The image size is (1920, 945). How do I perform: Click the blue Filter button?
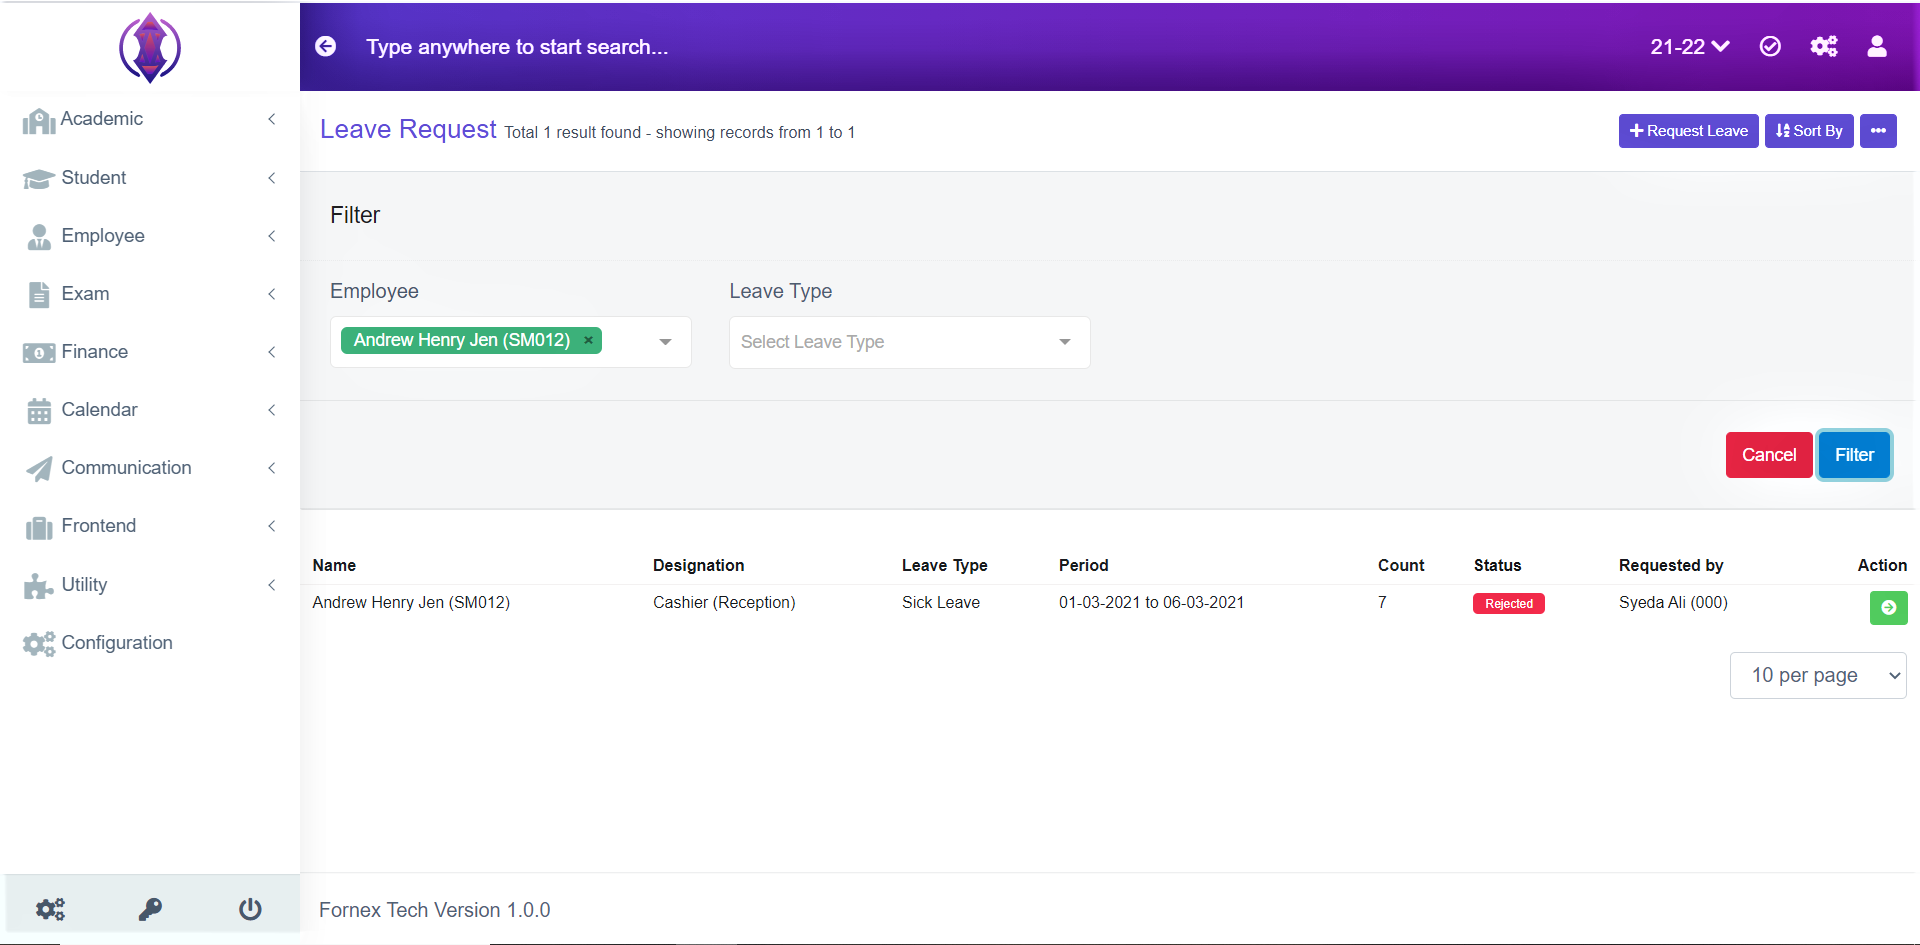(1854, 455)
